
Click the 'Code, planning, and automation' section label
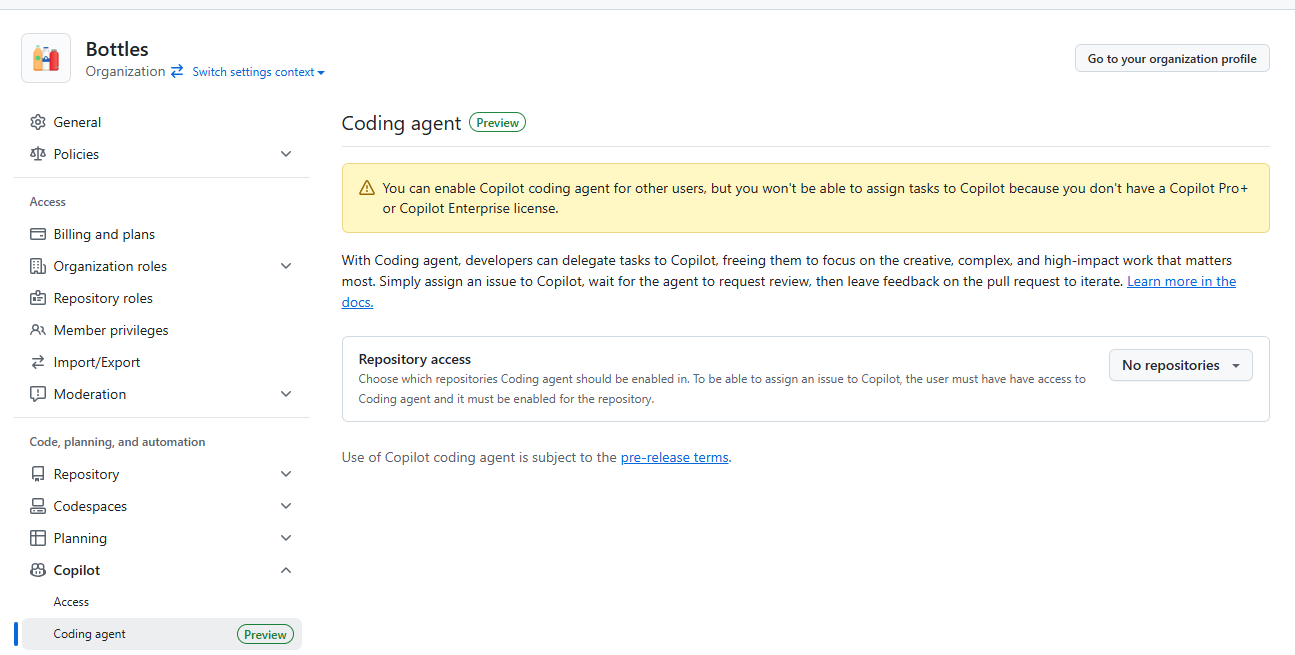pyautogui.click(x=118, y=442)
